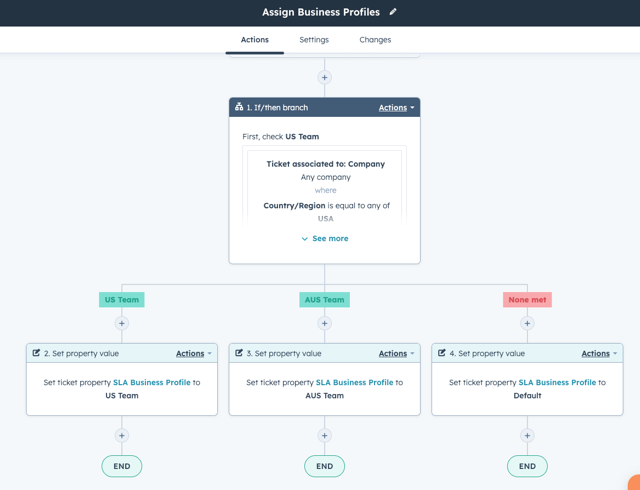Image resolution: width=640 pixels, height=490 pixels.
Task: Open Actions dropdown on step 4
Action: point(599,354)
